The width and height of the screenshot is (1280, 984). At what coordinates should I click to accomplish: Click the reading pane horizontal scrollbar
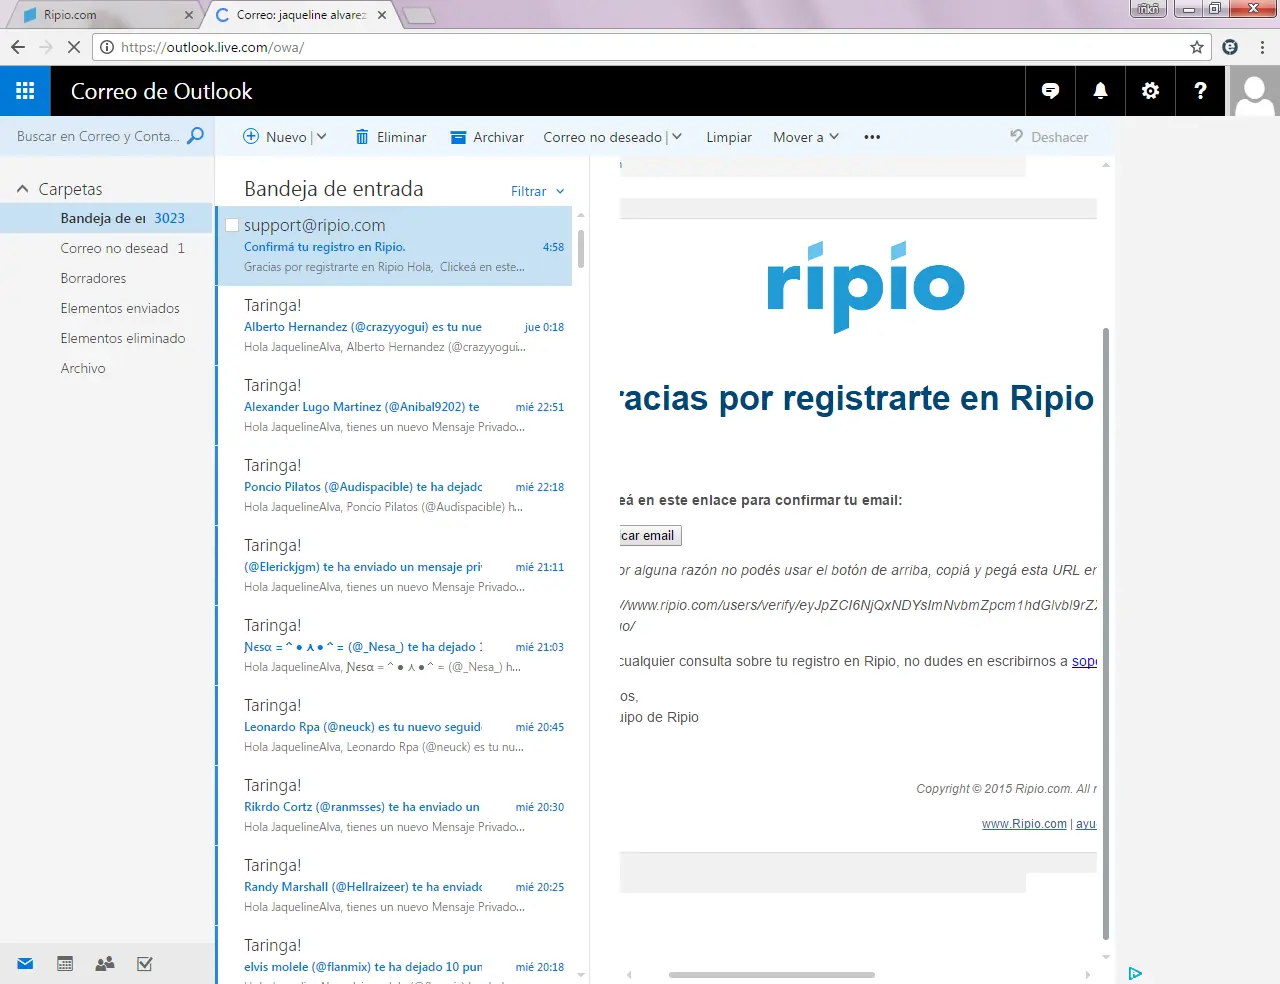coord(772,974)
